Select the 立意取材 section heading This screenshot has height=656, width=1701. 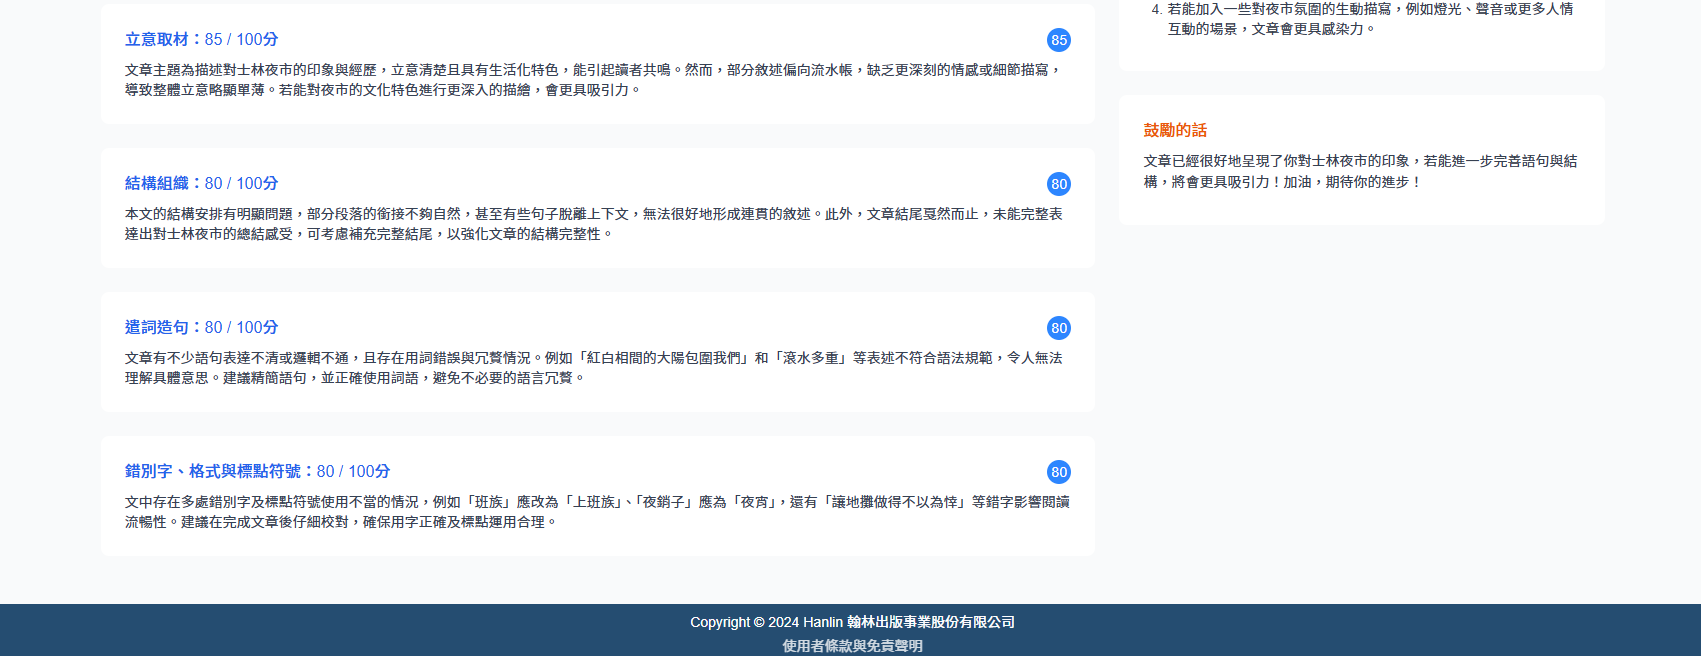point(157,40)
